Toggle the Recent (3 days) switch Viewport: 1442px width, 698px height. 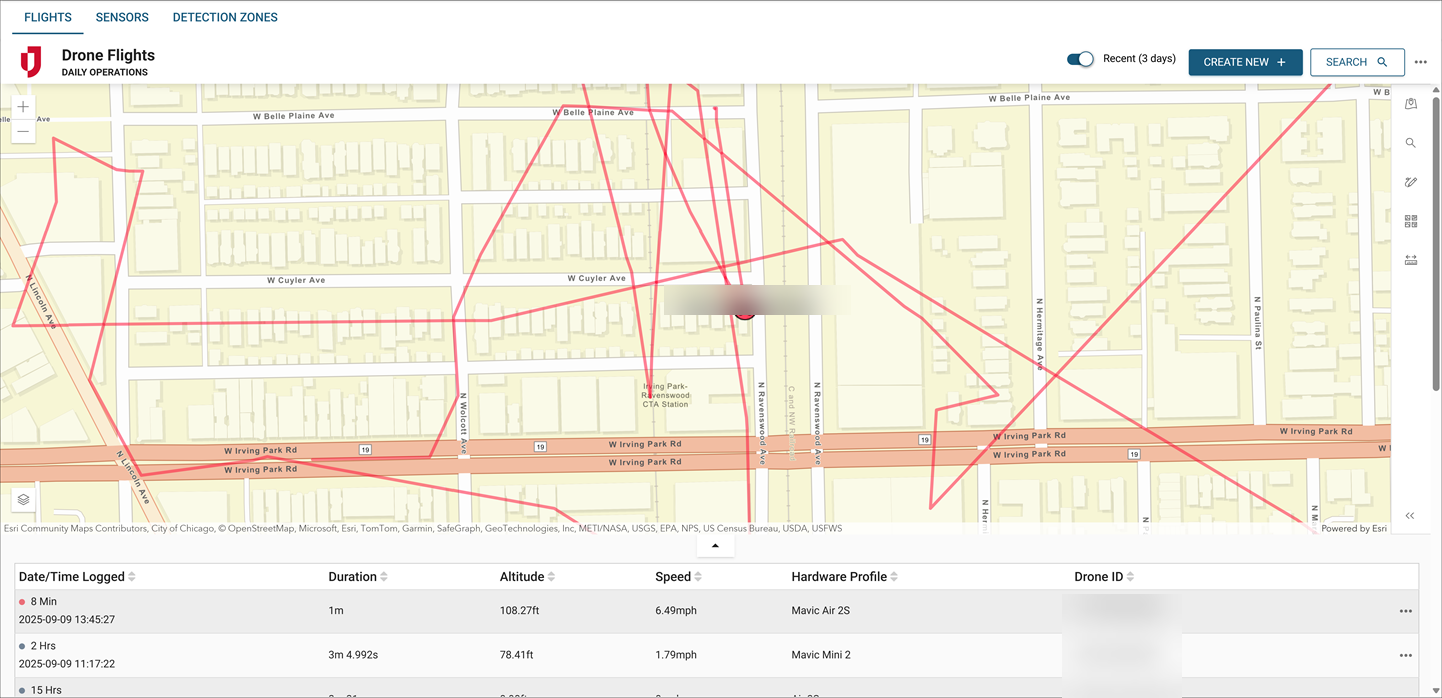click(1080, 59)
